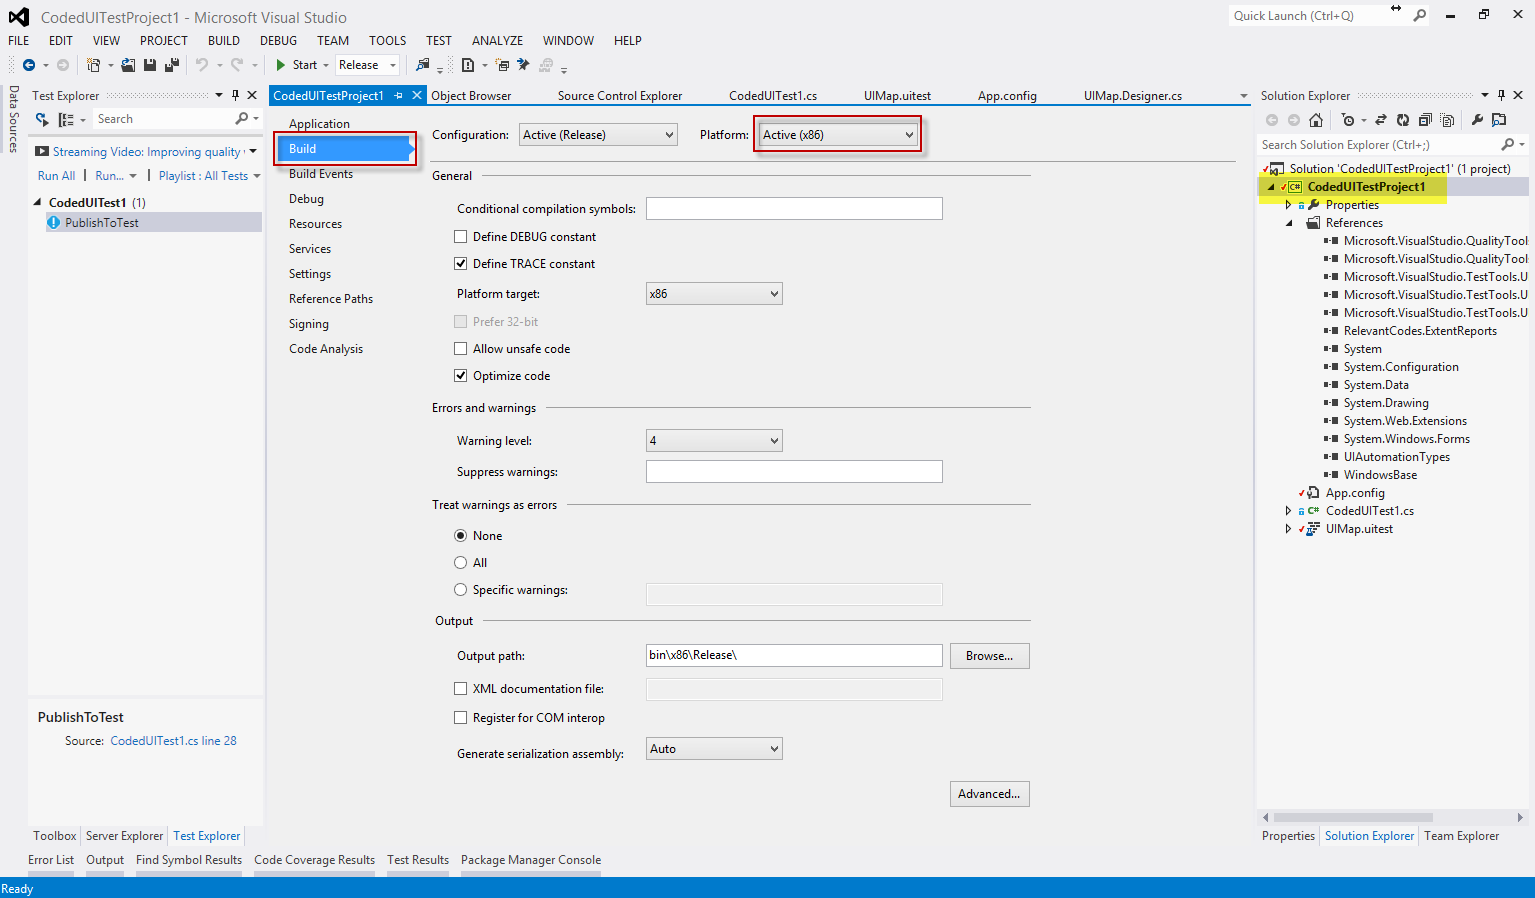
Task: Open the ANALYZE menu
Action: (x=498, y=41)
